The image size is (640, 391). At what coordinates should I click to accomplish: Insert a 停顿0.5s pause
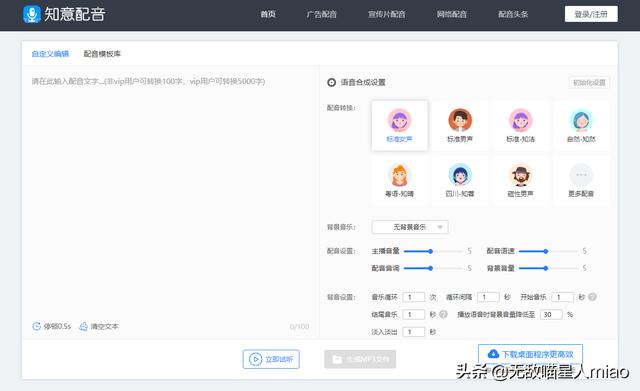pyautogui.click(x=51, y=327)
